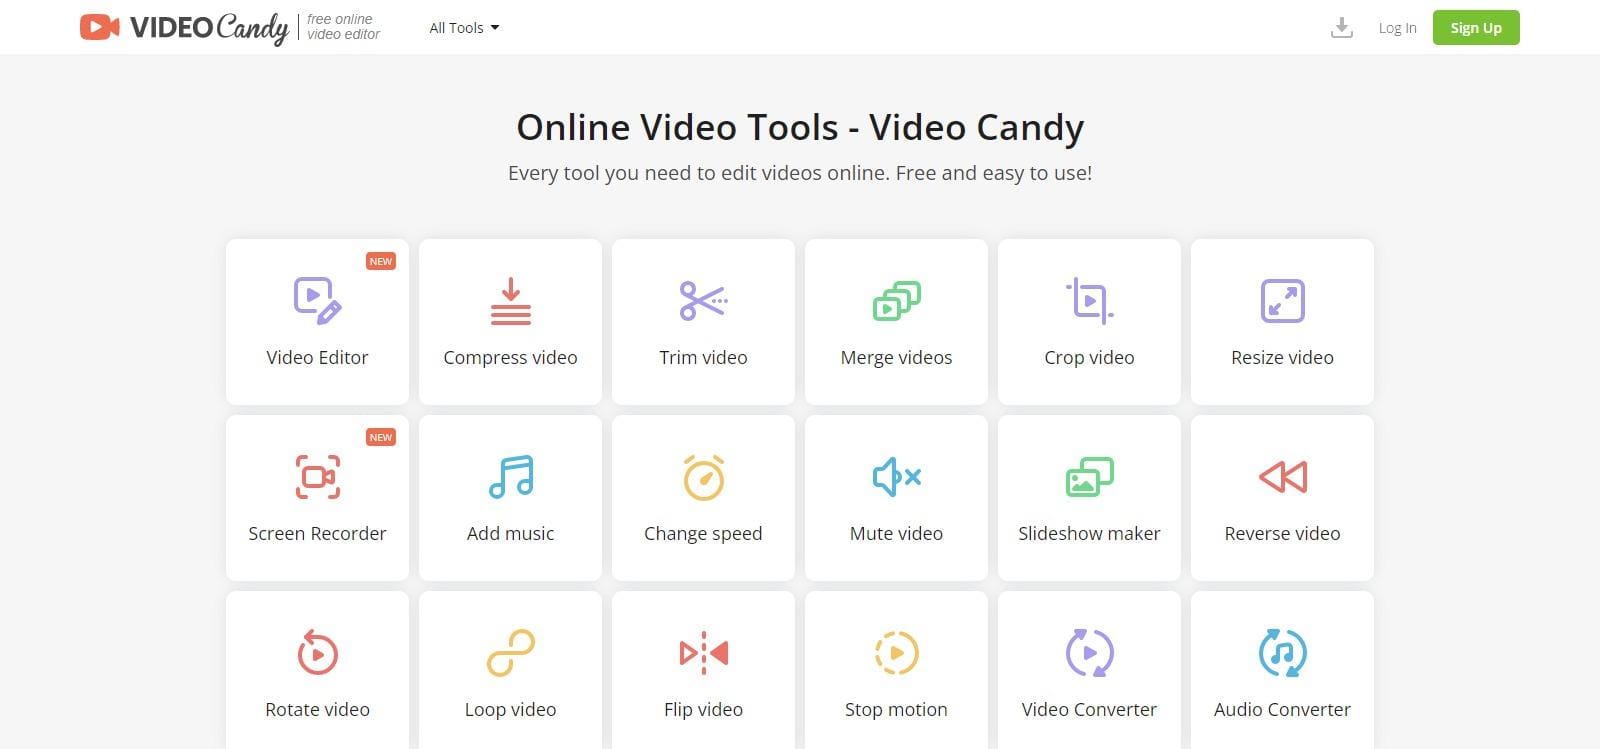Image resolution: width=1600 pixels, height=749 pixels.
Task: Click the Reverse video rewind icon
Action: pos(1282,477)
